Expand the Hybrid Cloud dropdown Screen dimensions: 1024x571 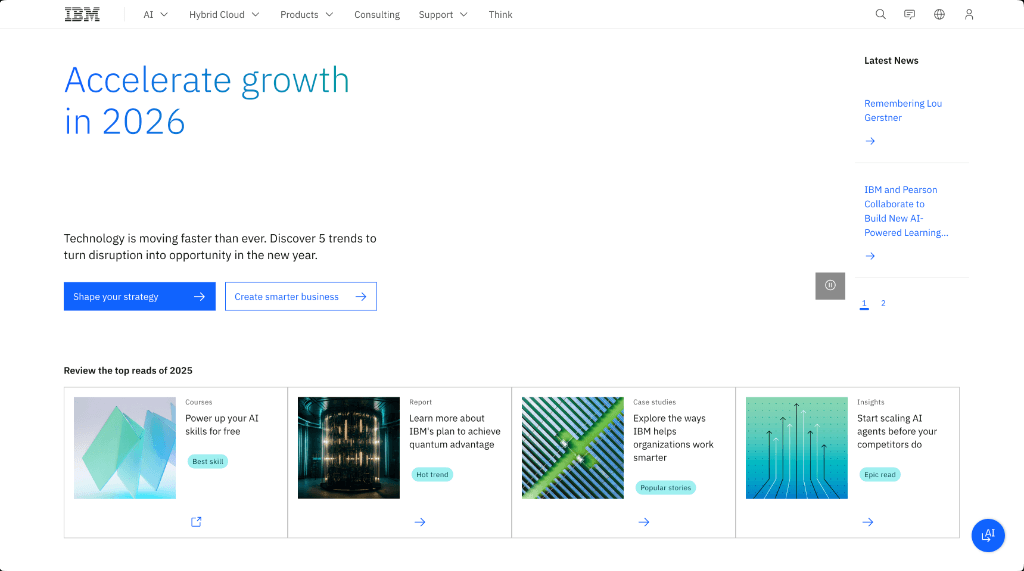point(224,14)
